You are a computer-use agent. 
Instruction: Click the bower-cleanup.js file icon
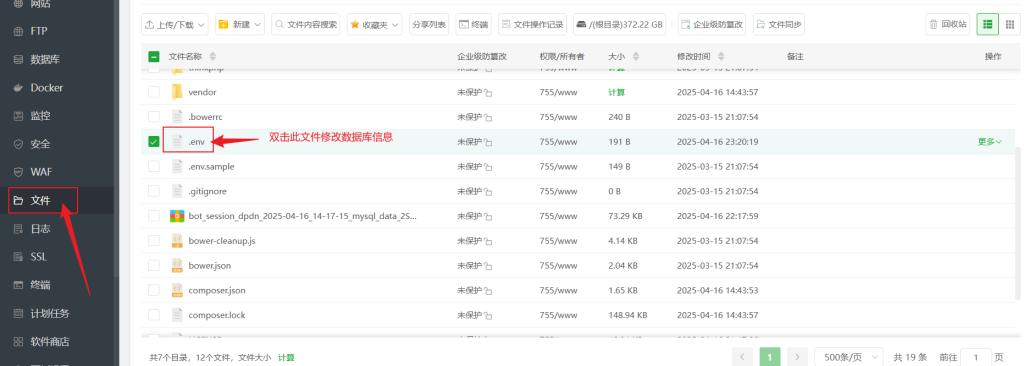coord(177,241)
